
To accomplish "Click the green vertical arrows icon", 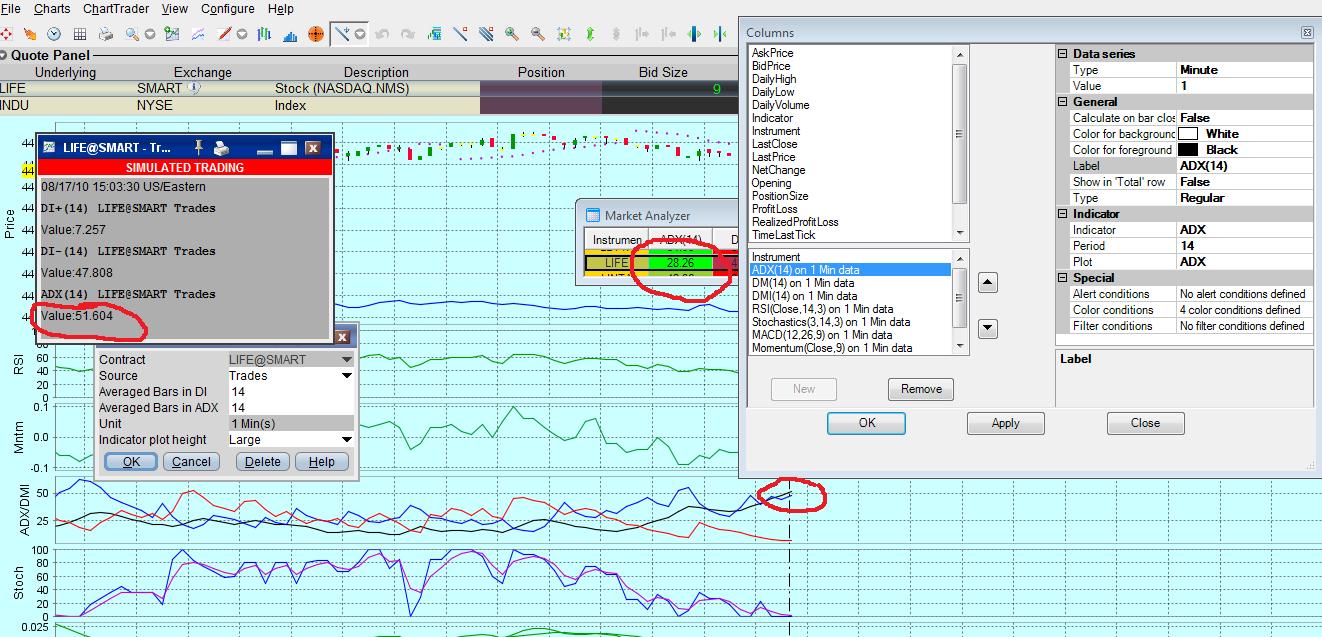I will tap(589, 34).
